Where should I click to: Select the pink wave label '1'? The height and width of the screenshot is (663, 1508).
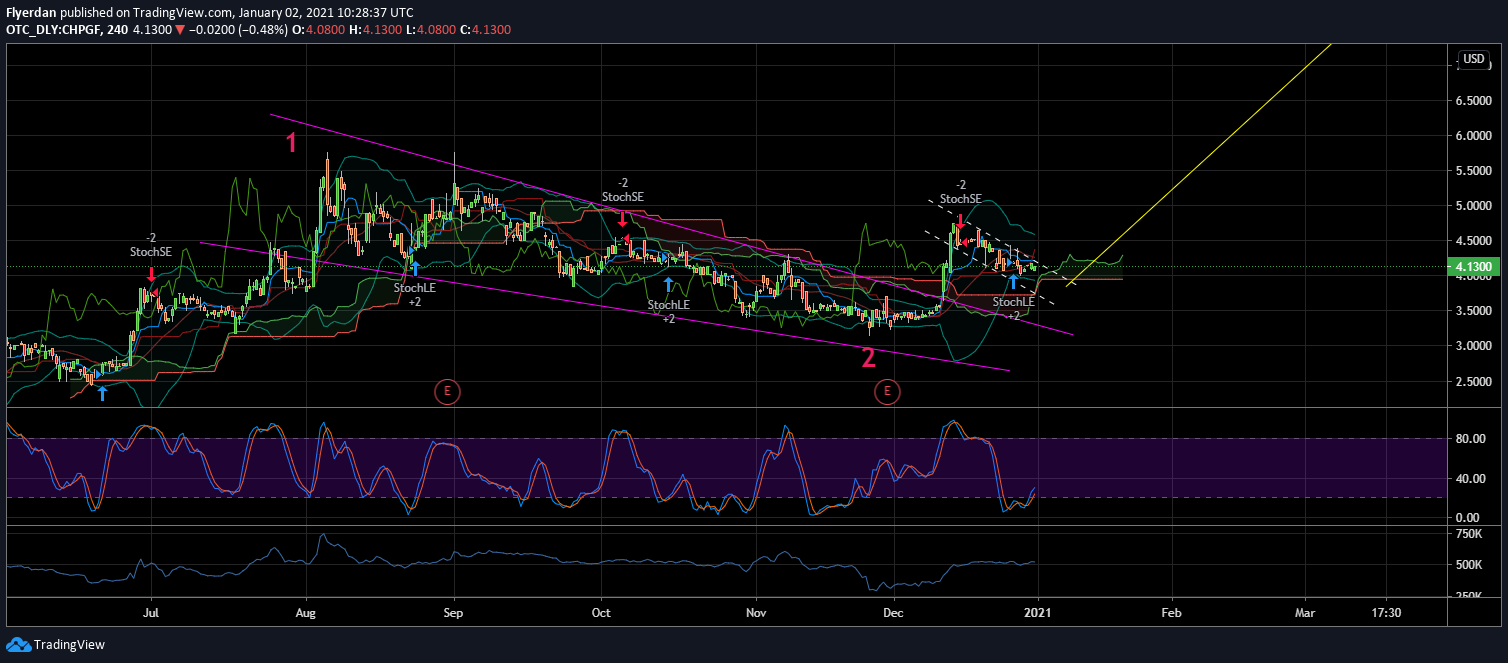pyautogui.click(x=291, y=143)
